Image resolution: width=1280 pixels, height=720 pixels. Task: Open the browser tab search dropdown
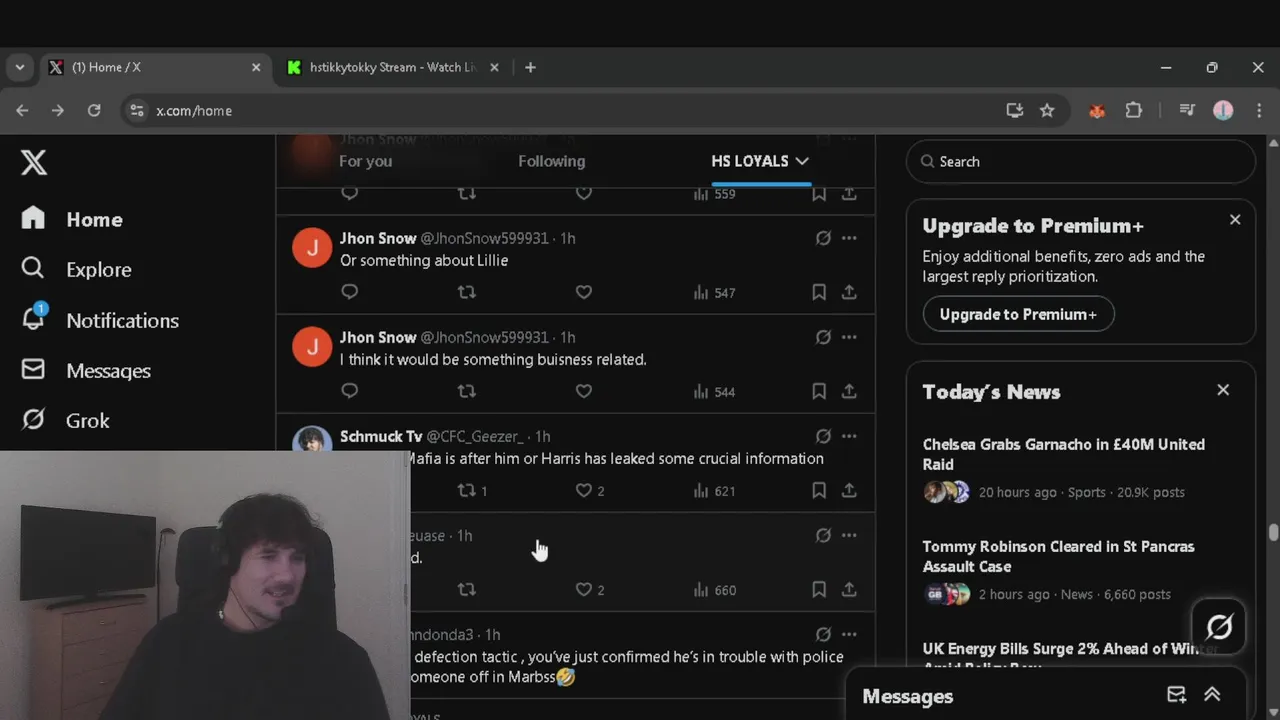(19, 67)
